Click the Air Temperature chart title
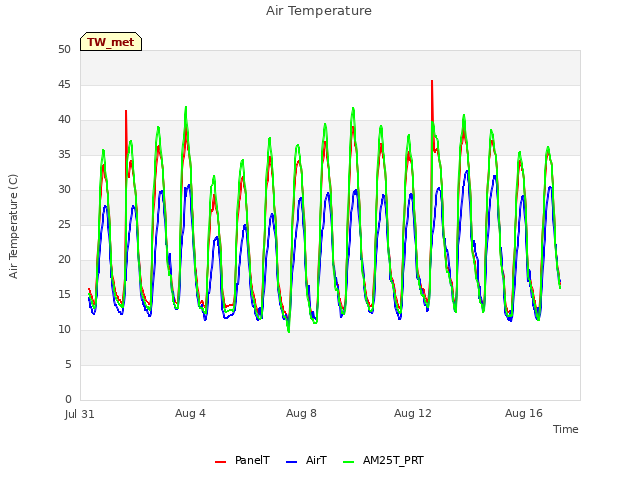 click(319, 11)
